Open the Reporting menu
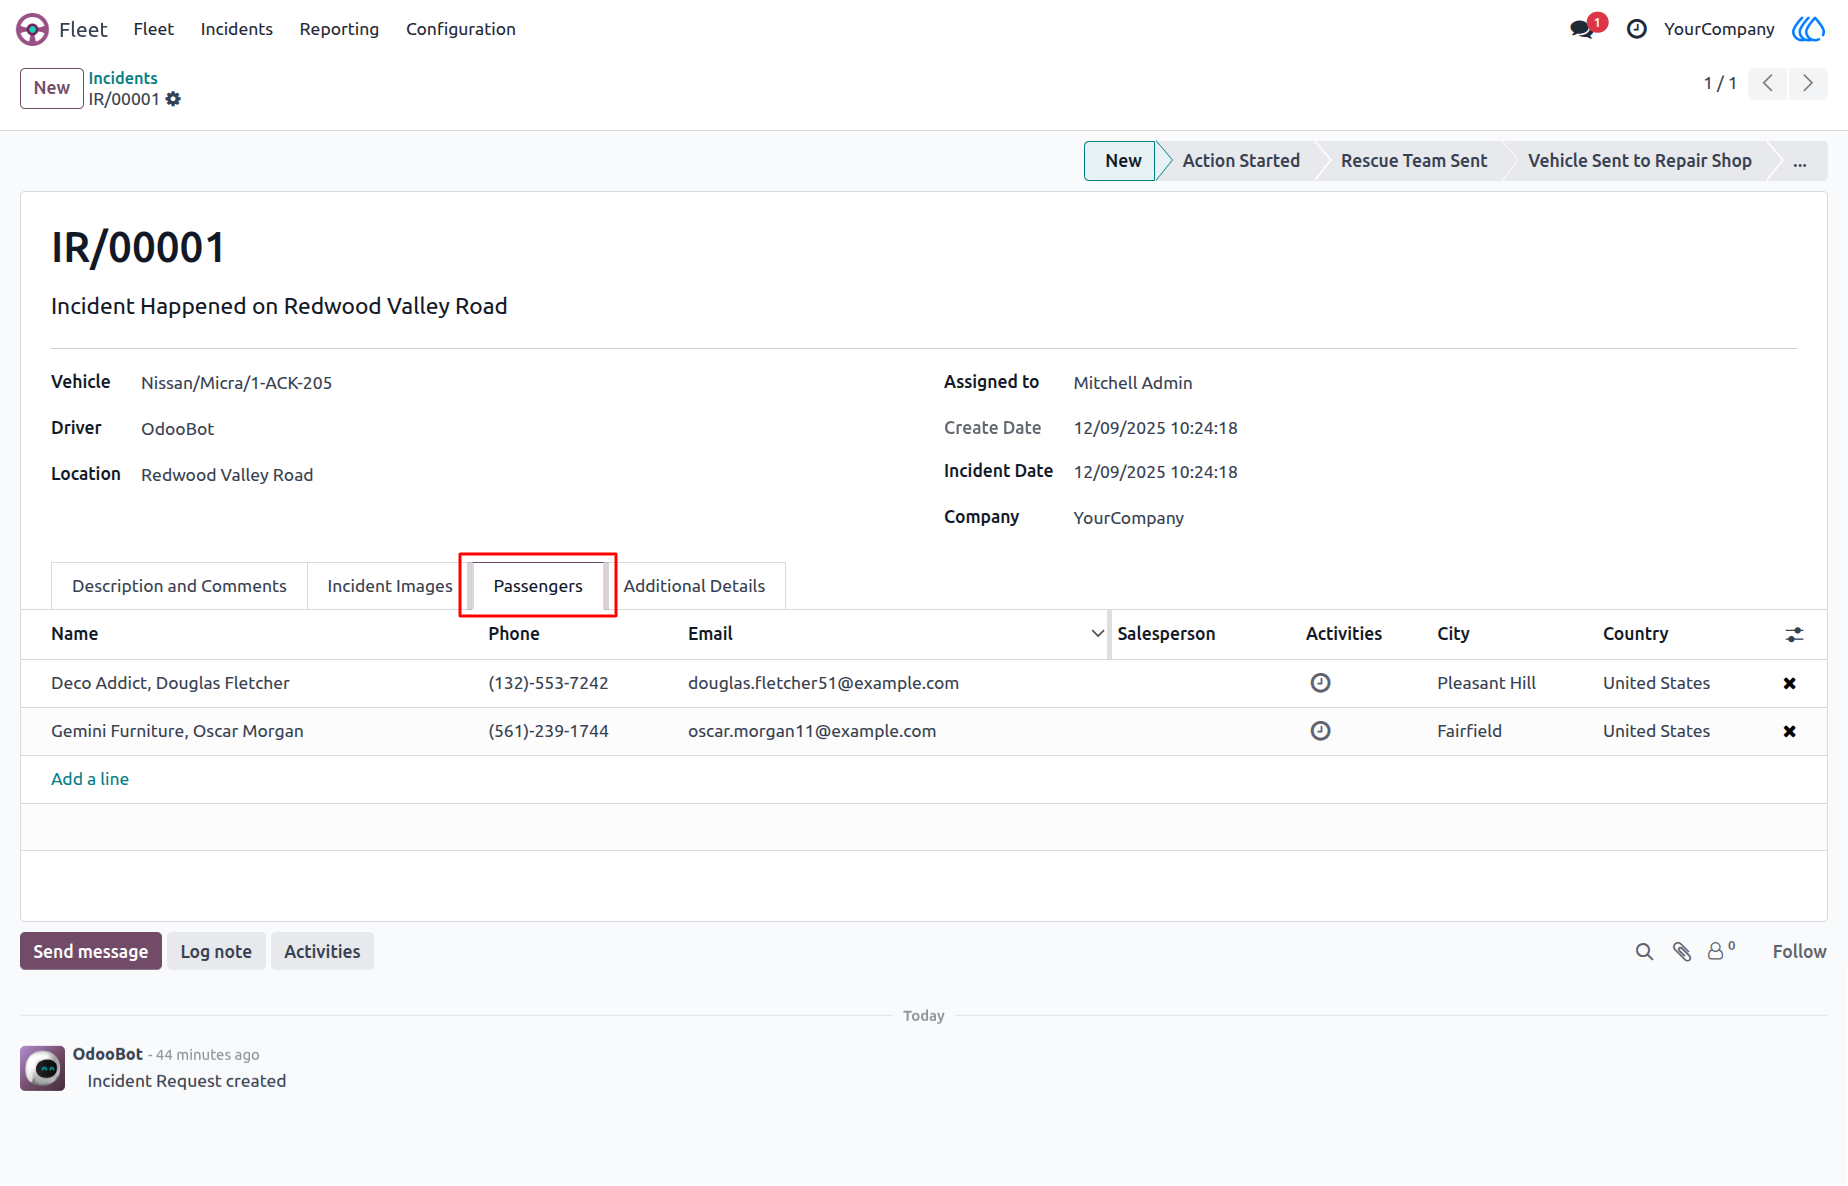1848x1186 pixels. tap(339, 29)
